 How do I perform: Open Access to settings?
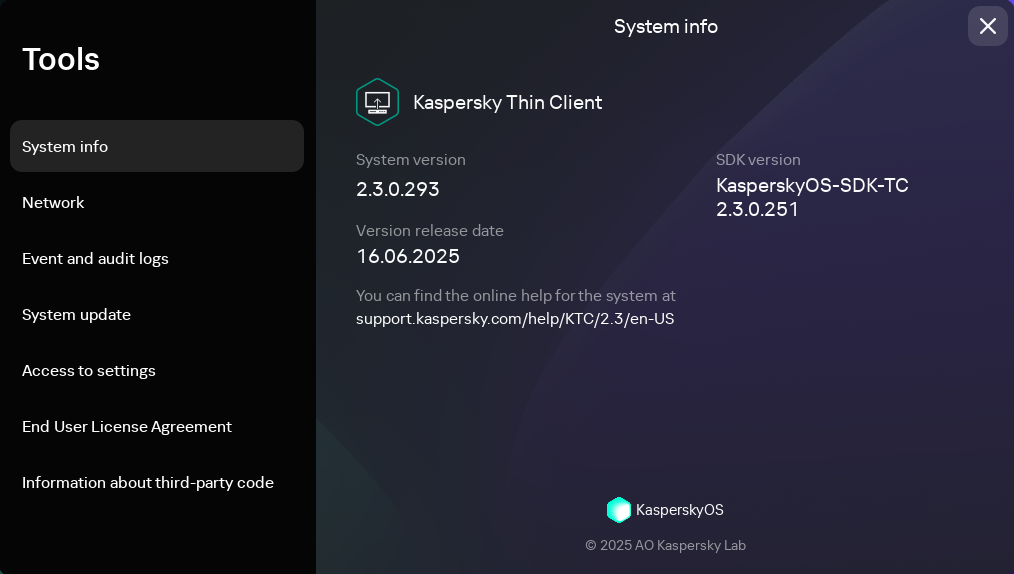tap(89, 370)
